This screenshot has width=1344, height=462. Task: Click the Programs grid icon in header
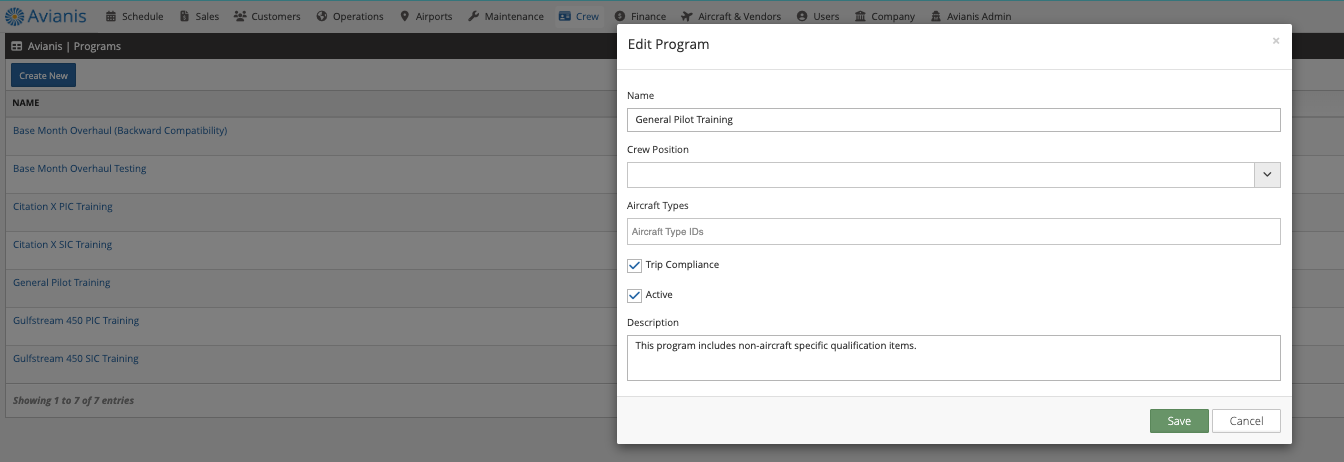pos(17,46)
